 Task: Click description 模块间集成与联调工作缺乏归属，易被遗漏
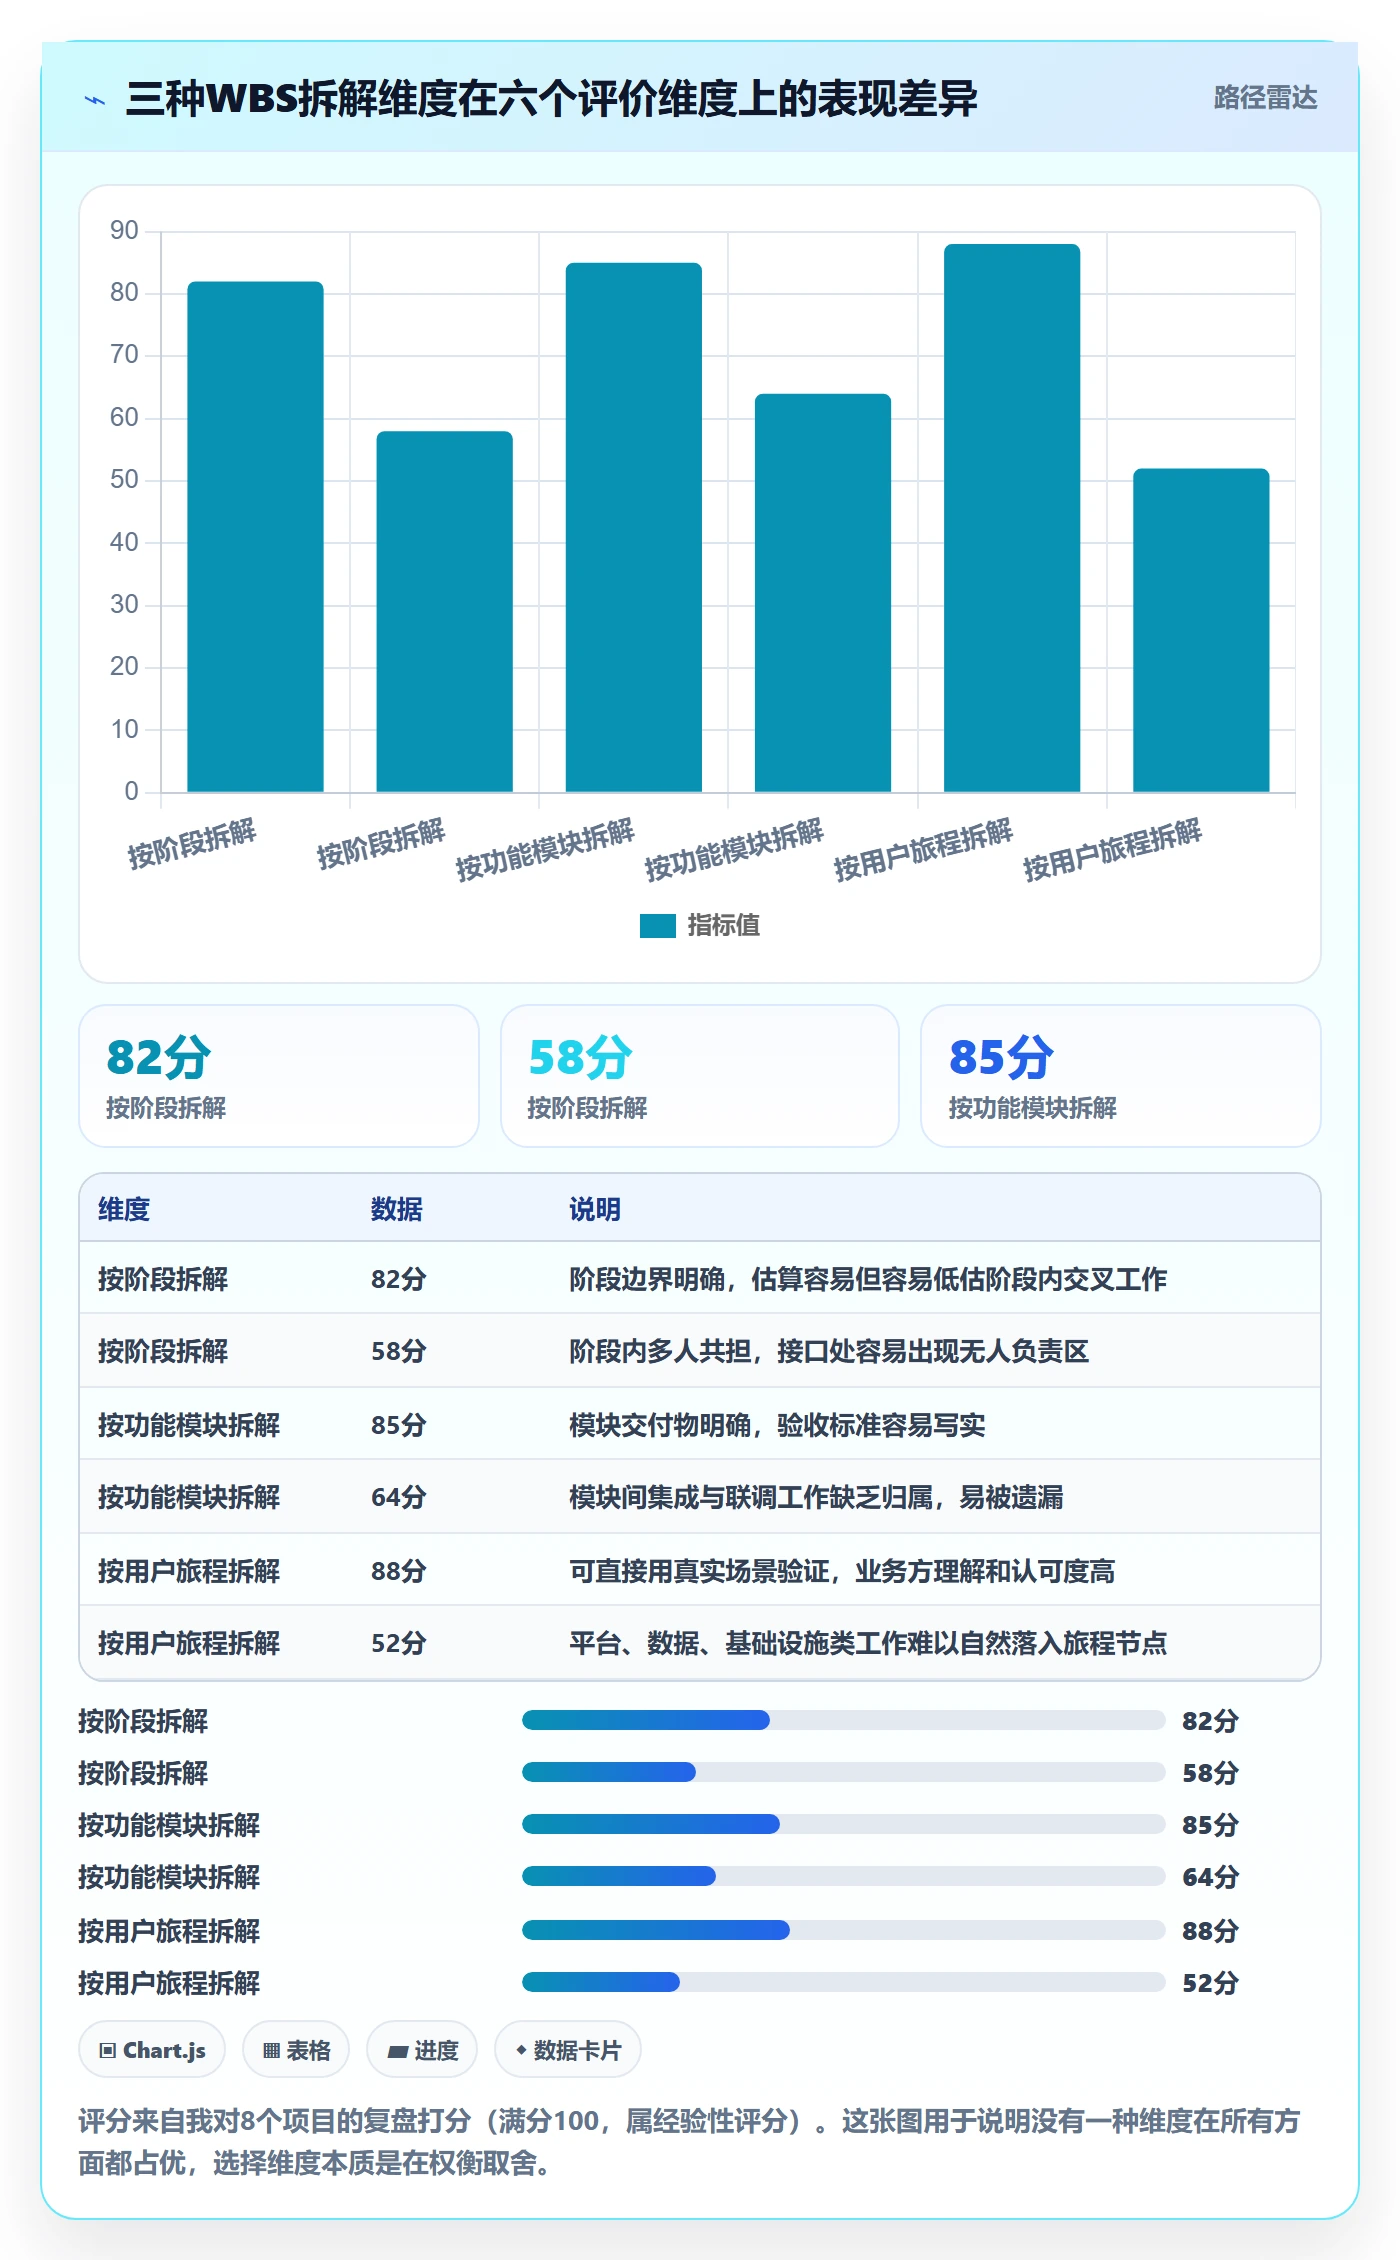pos(816,1497)
